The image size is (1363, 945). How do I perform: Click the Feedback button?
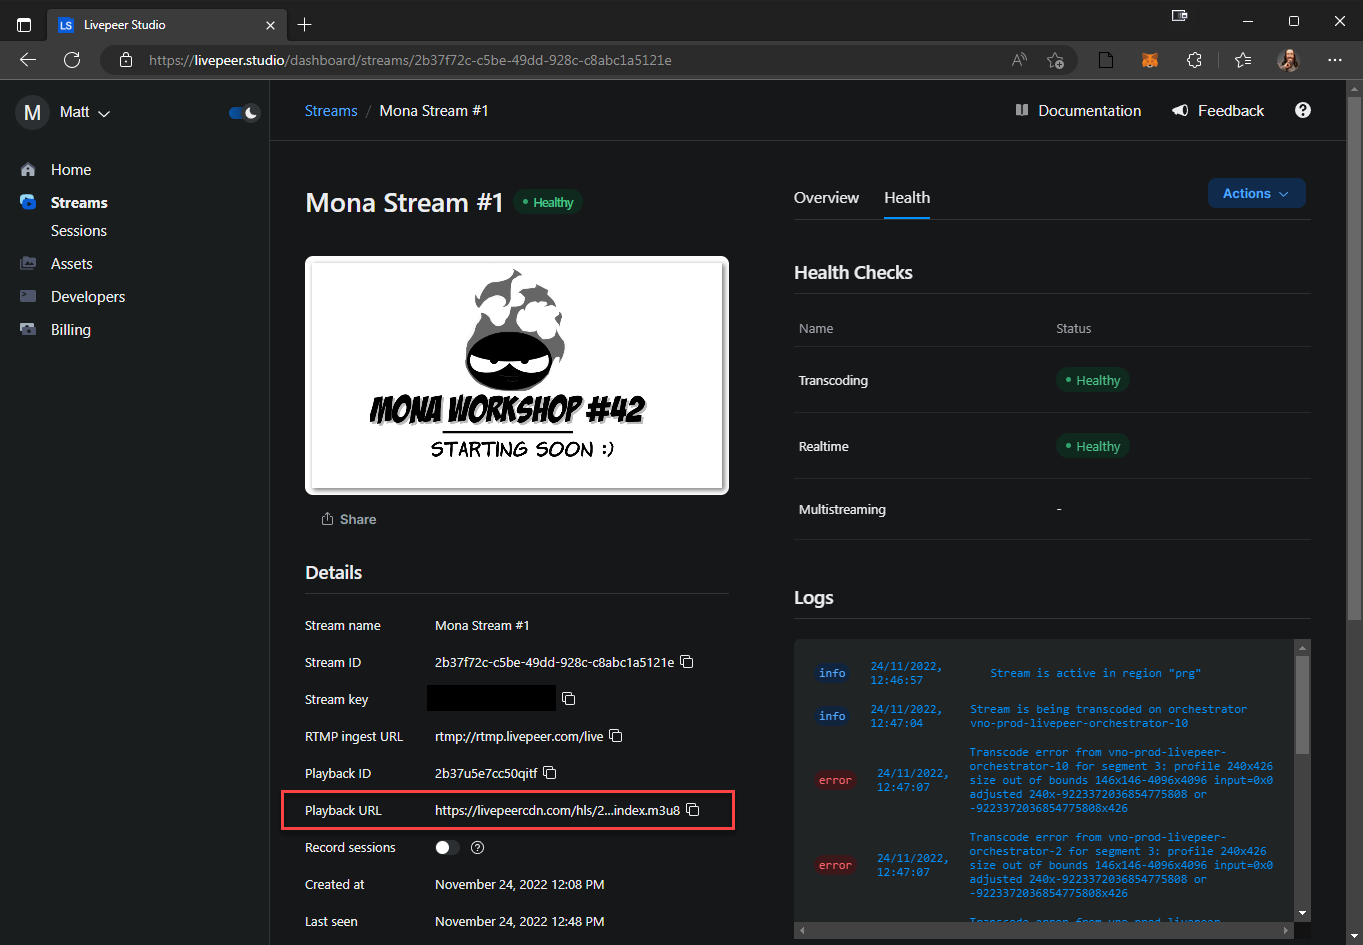coord(1218,111)
